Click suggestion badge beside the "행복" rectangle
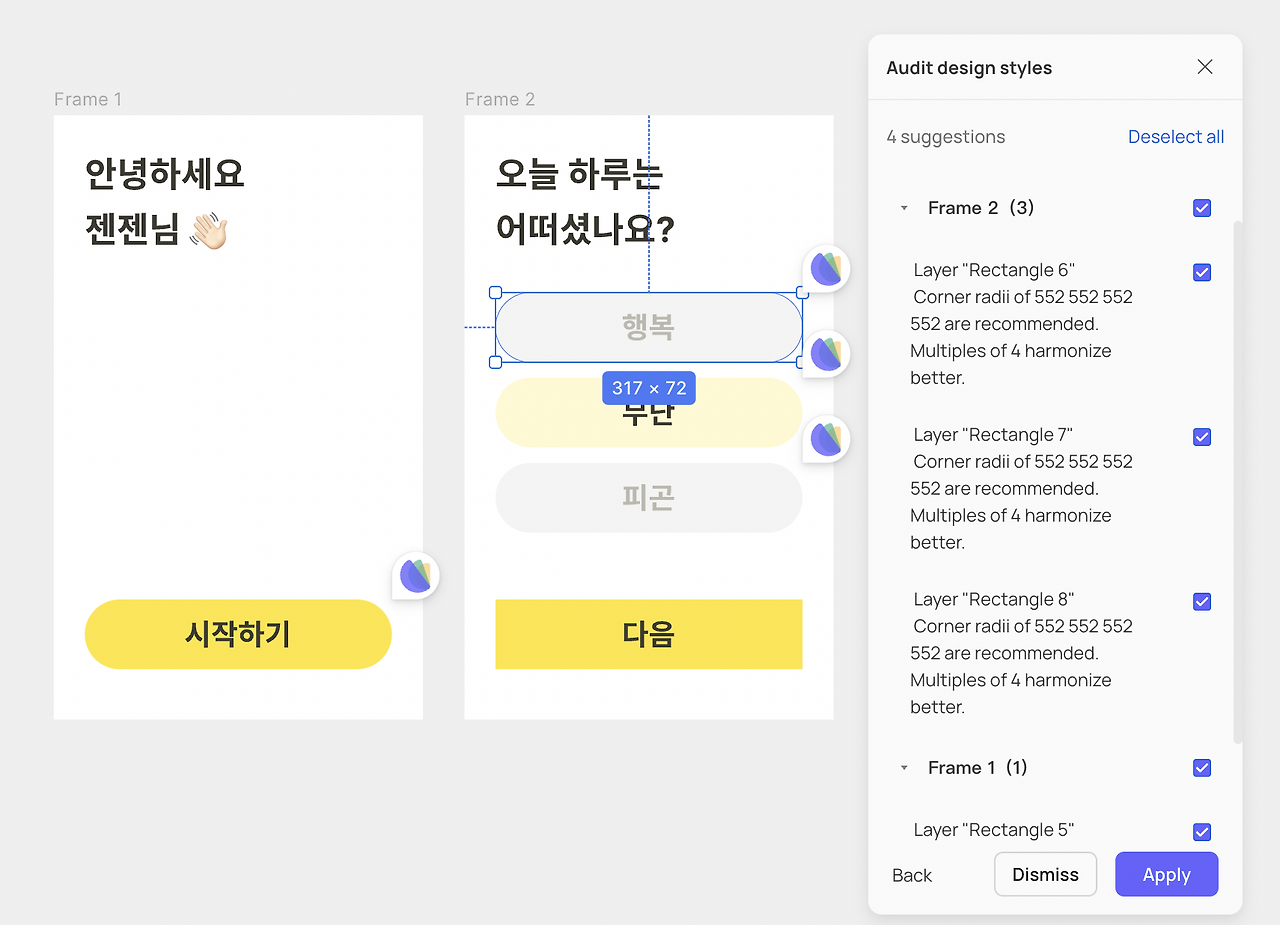 826,268
